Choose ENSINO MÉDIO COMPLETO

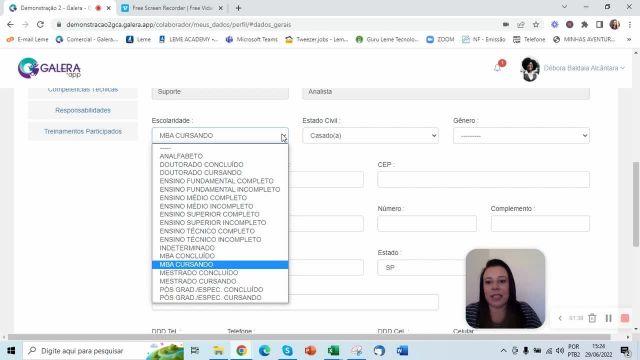coord(220,198)
